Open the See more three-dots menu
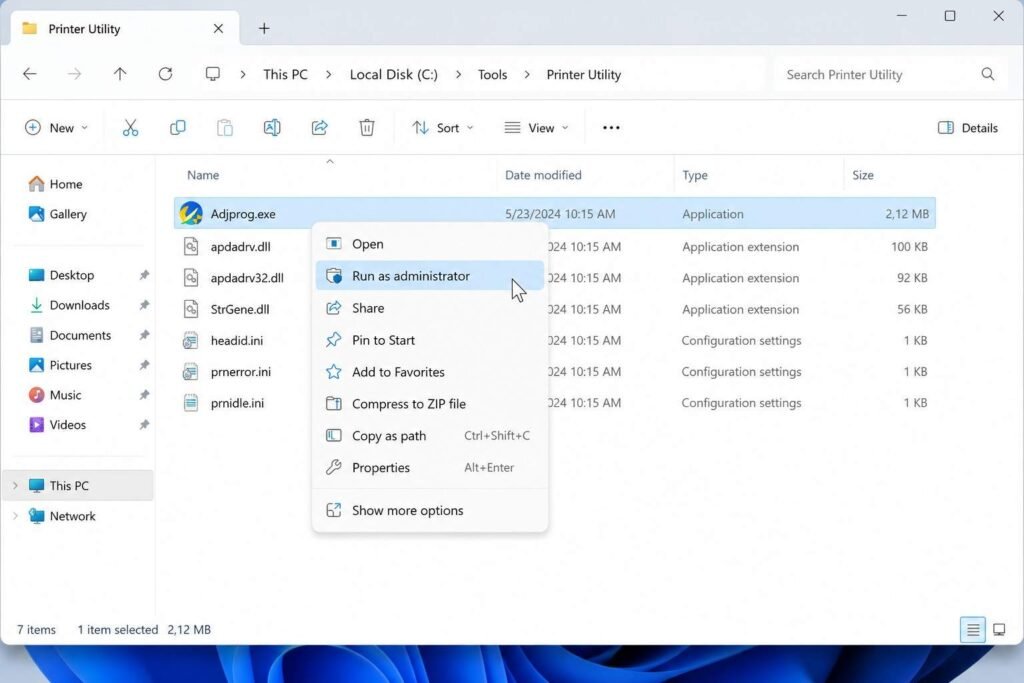 [x=611, y=128]
